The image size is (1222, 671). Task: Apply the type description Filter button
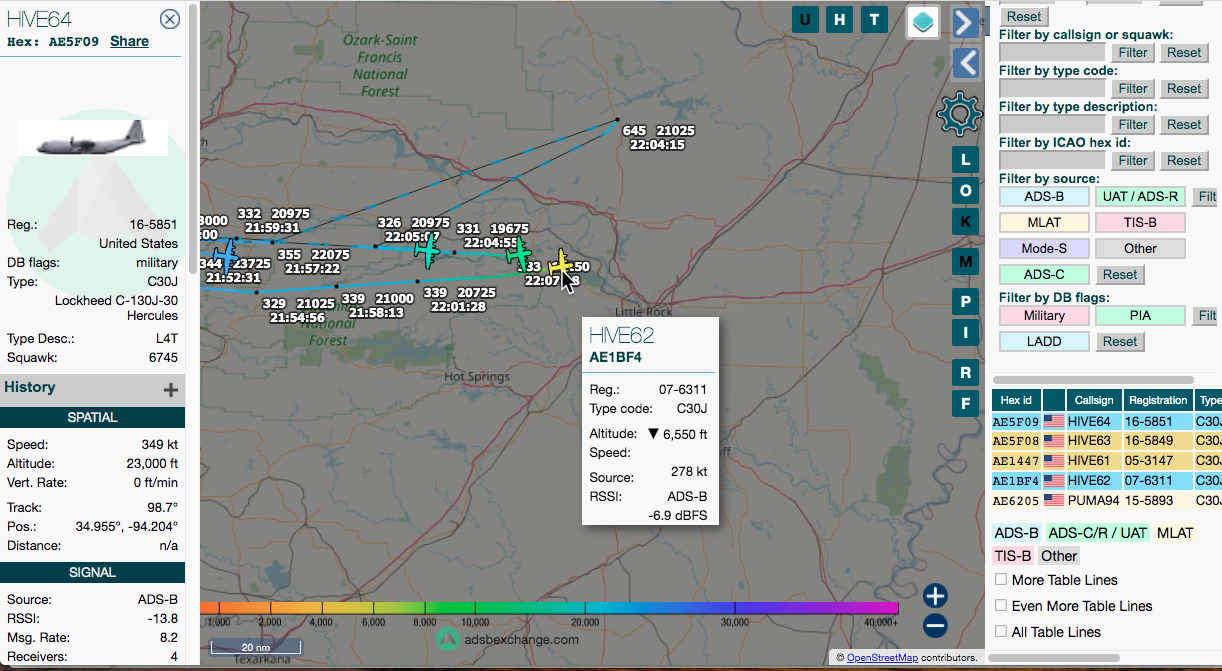click(1133, 124)
